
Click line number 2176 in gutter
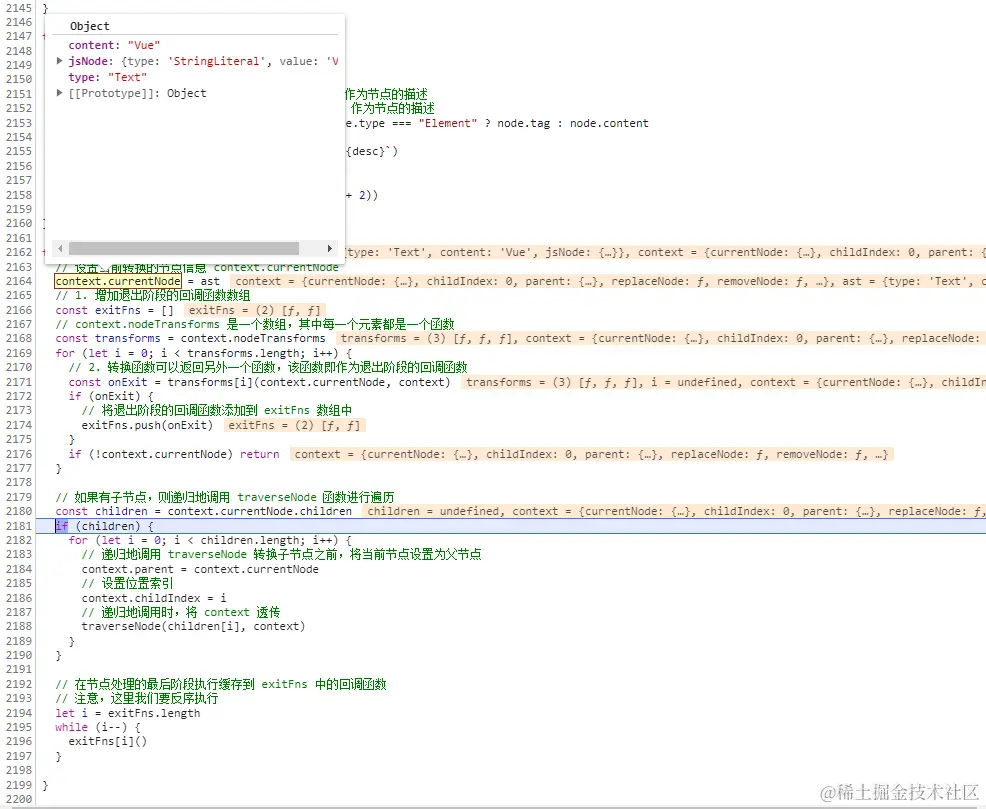(19, 454)
